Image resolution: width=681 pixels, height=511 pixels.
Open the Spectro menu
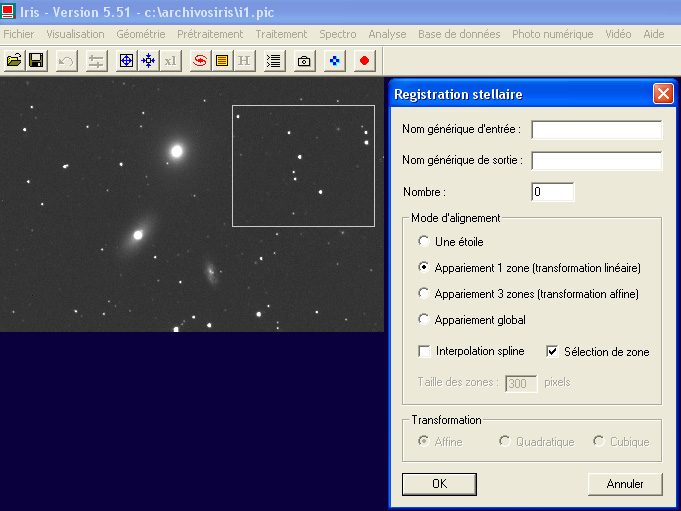point(338,34)
